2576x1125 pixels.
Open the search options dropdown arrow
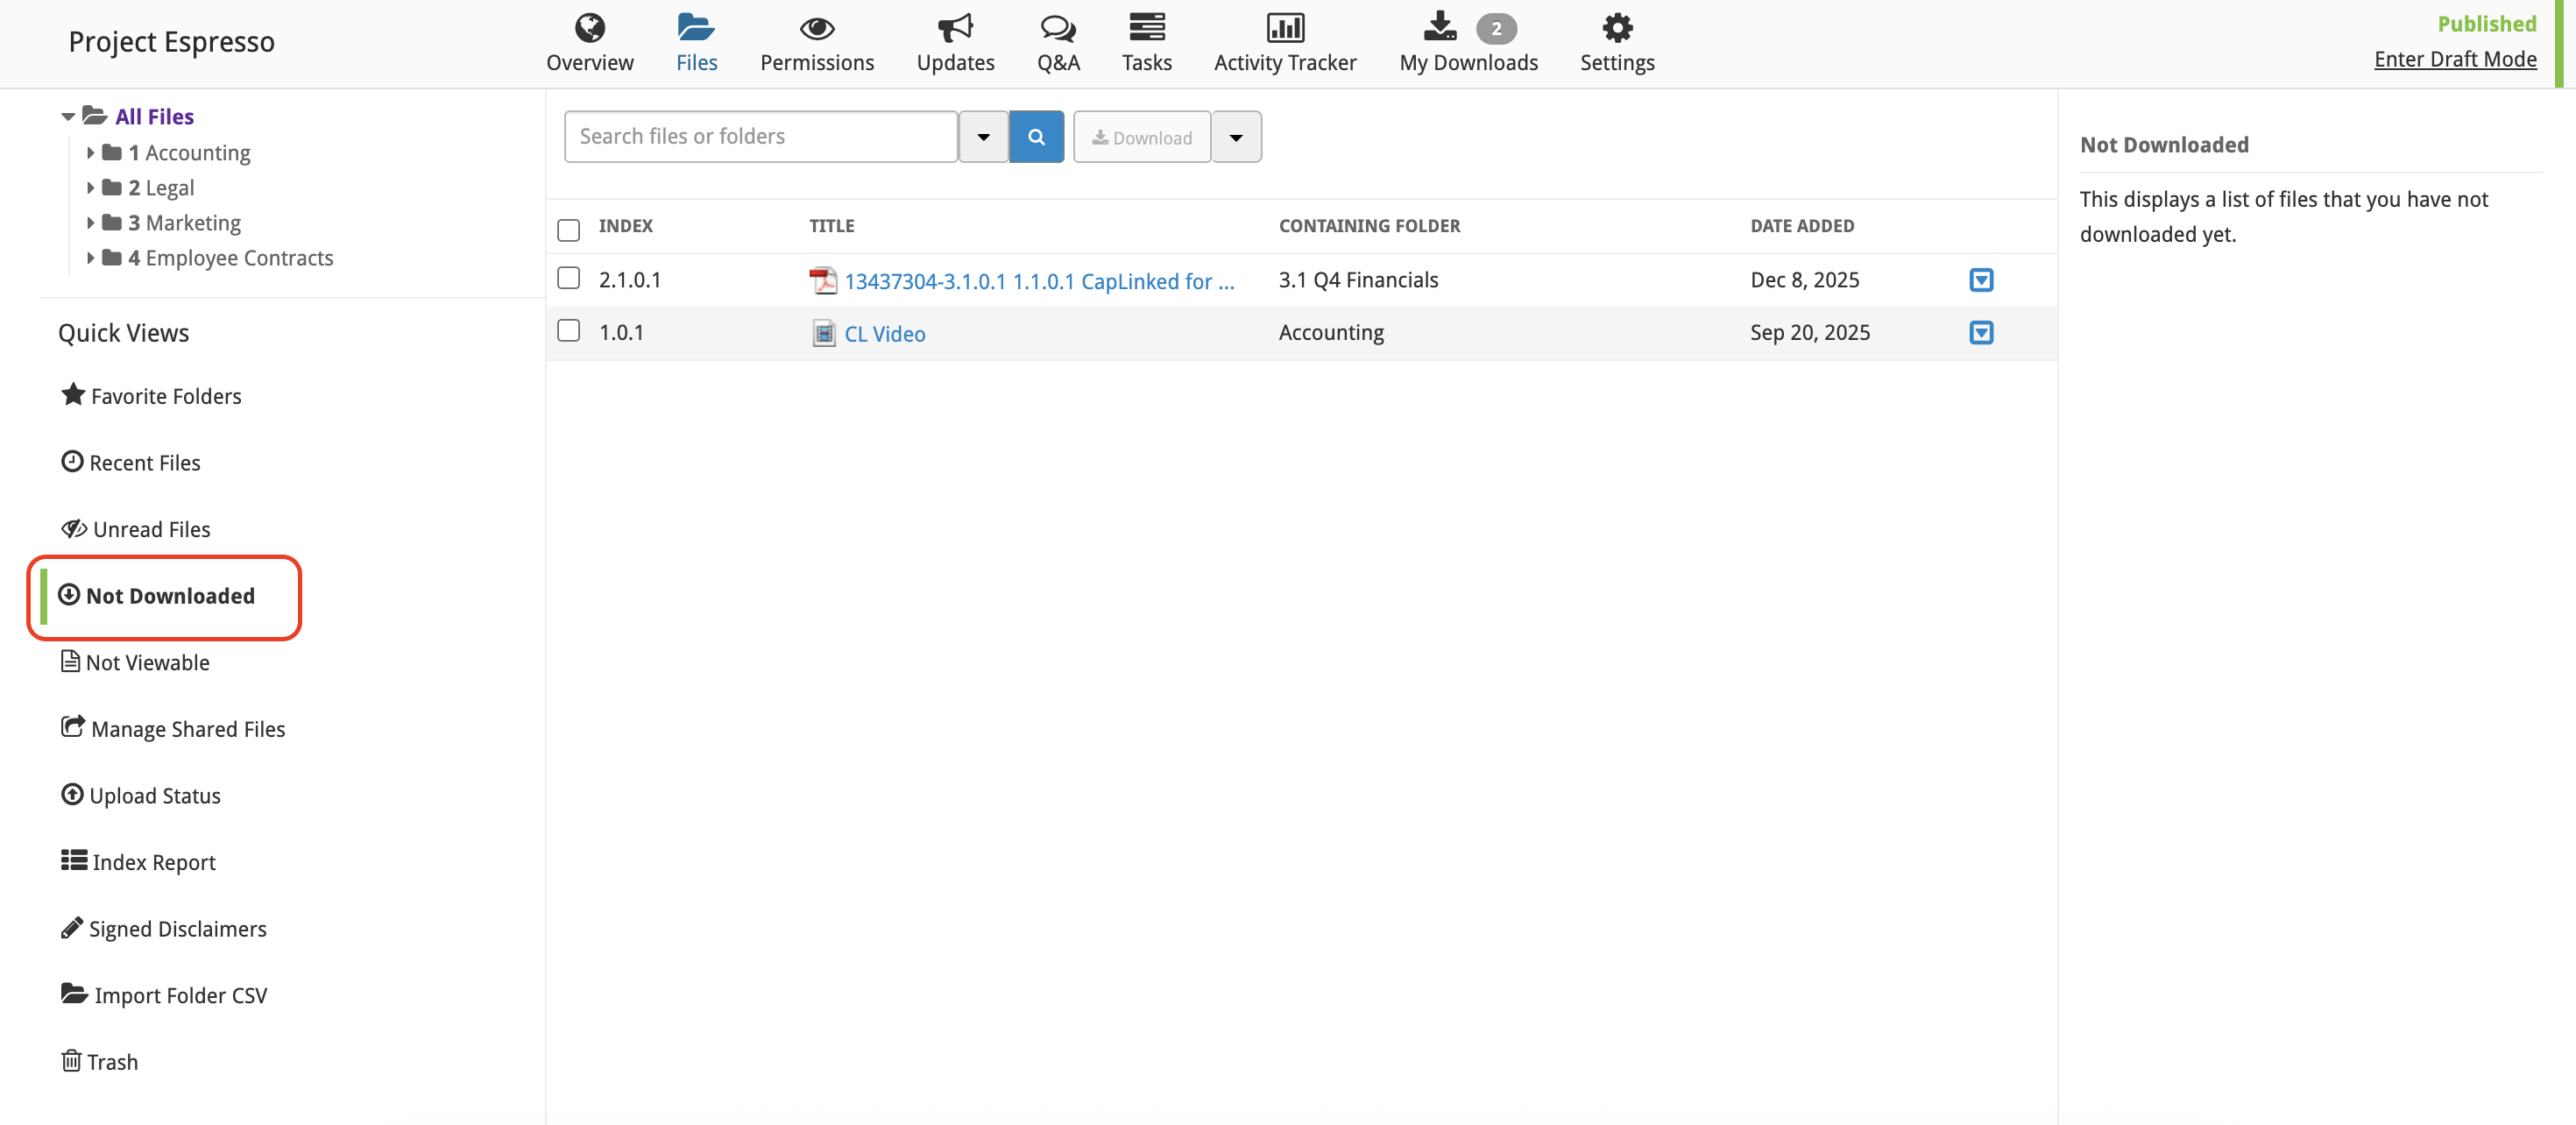983,137
